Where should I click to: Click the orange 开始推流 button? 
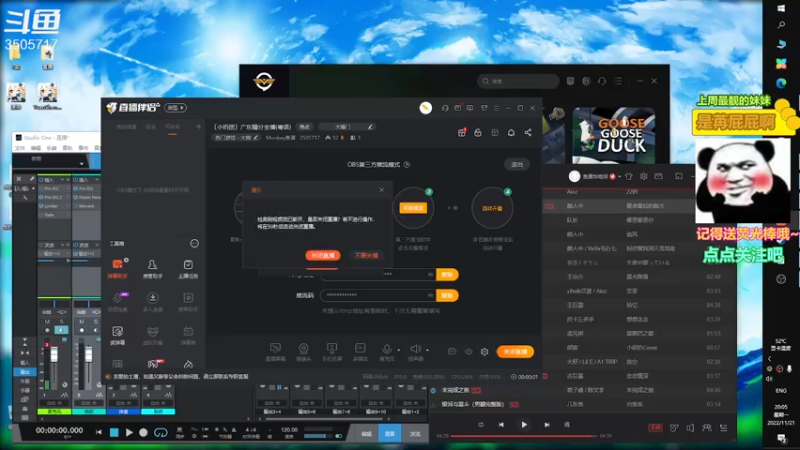point(413,208)
